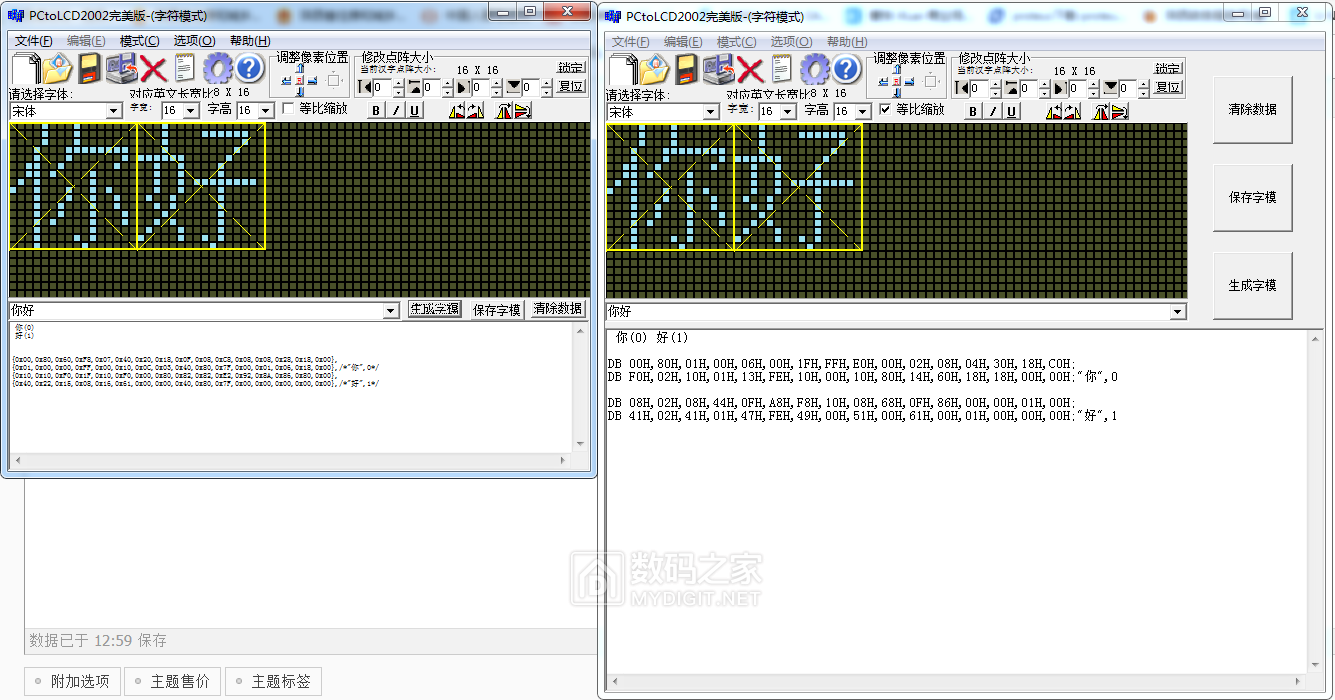Shift pixels up arrow in left window
Screen dimensions: 1335x700
tap(299, 68)
